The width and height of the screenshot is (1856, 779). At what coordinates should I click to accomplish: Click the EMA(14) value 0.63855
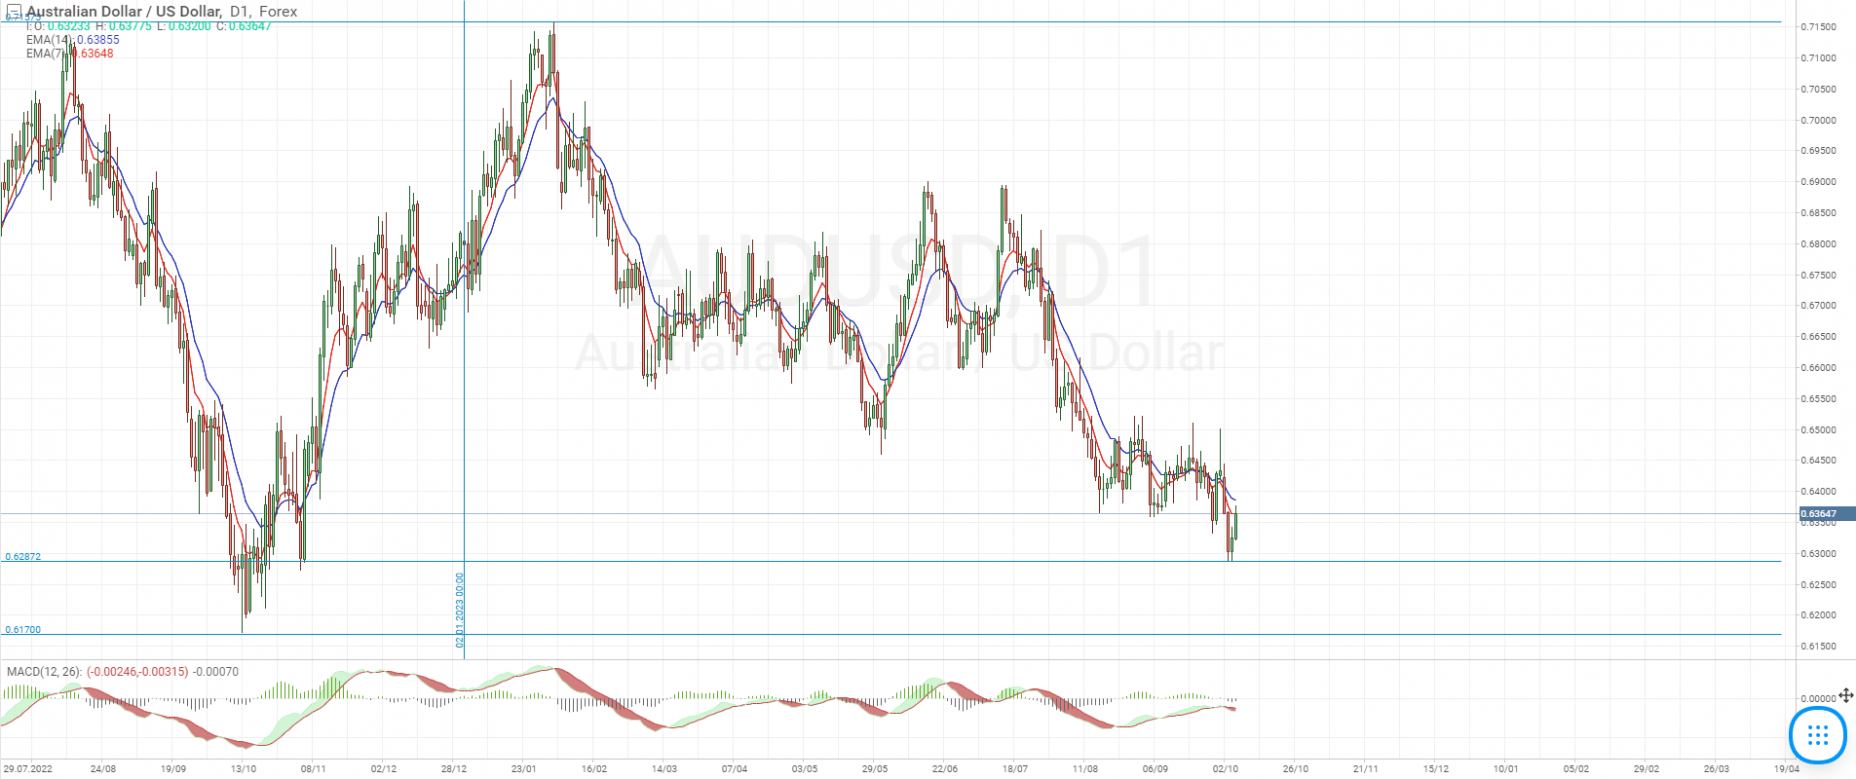[x=98, y=40]
